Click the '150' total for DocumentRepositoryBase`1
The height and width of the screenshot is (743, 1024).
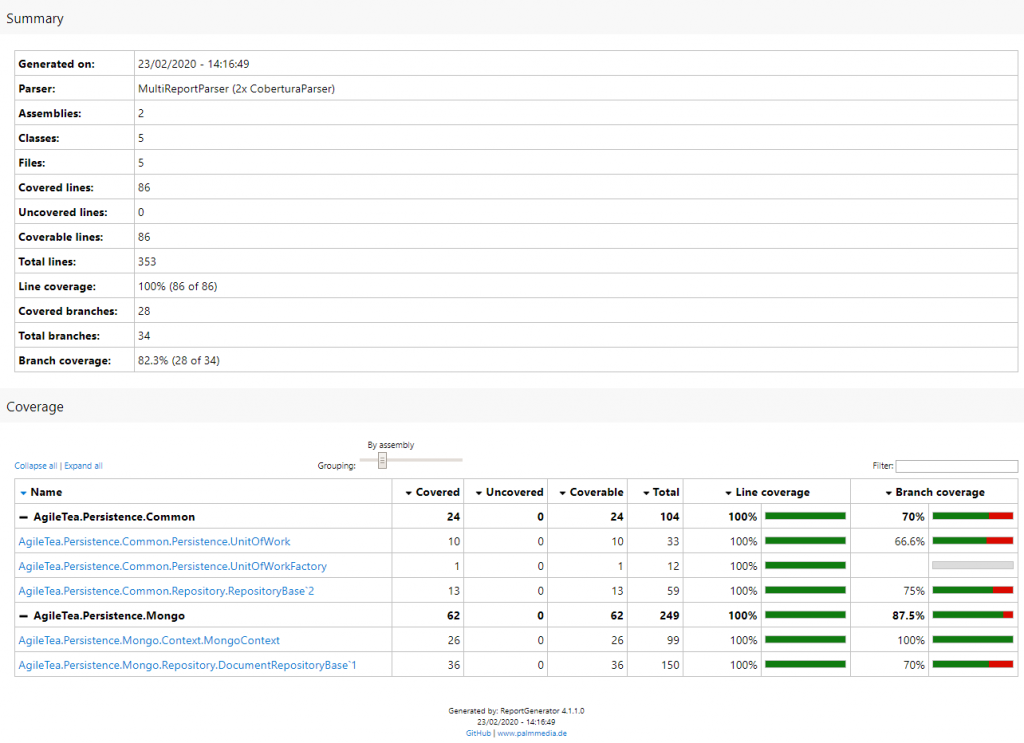coord(670,665)
